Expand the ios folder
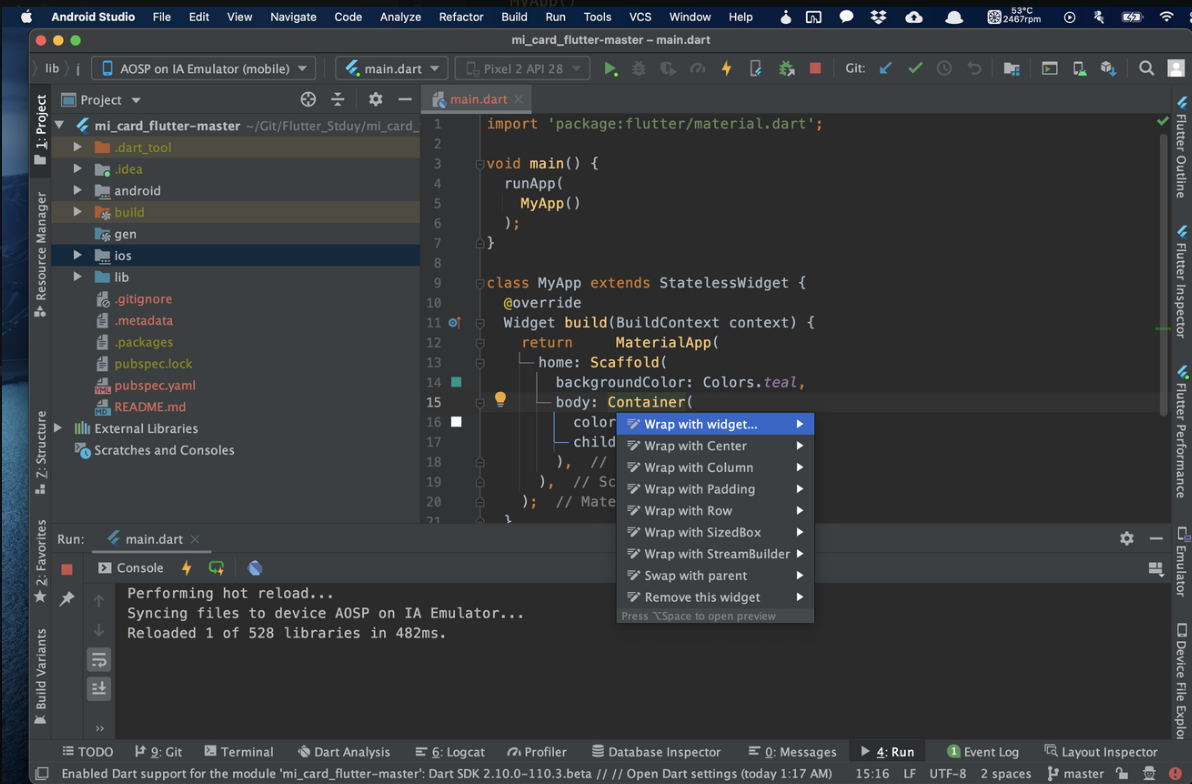The image size is (1192, 784). click(78, 256)
